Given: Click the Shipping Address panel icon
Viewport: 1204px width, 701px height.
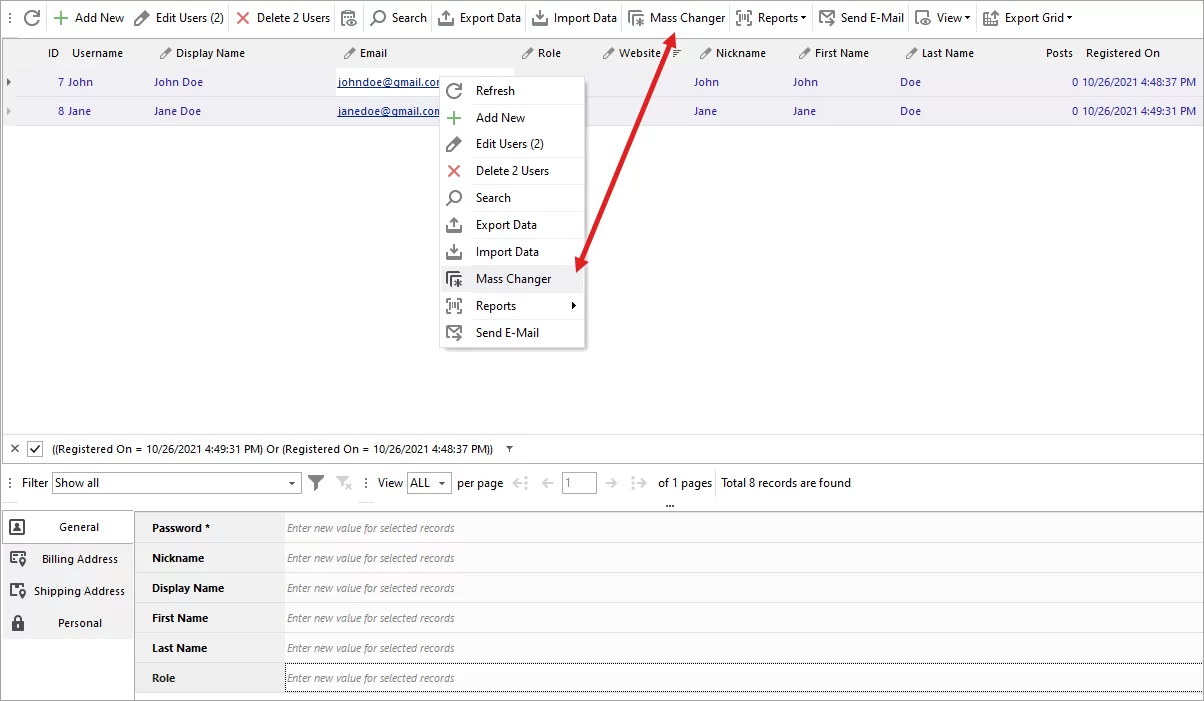Looking at the screenshot, I should (17, 590).
